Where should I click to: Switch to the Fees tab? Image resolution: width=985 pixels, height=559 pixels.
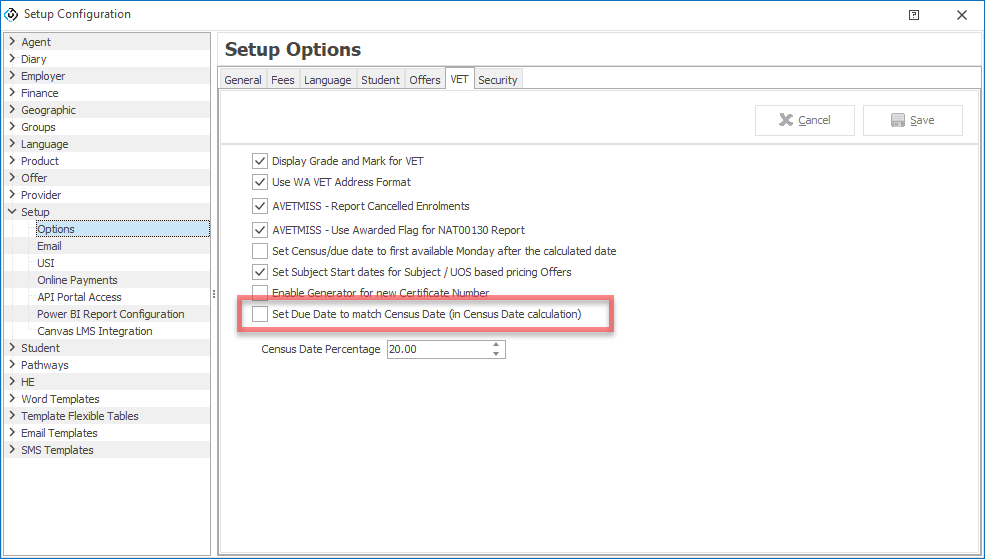(283, 80)
